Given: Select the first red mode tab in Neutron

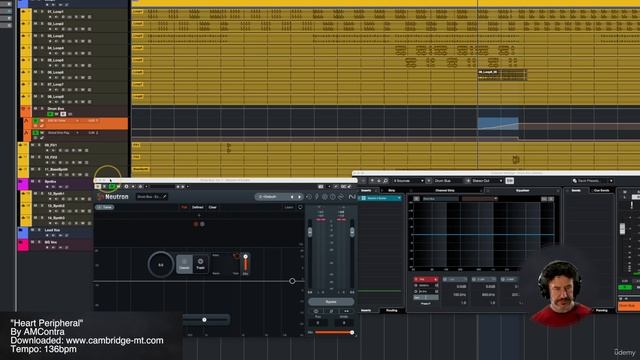Looking at the screenshot, I should click(x=184, y=207).
